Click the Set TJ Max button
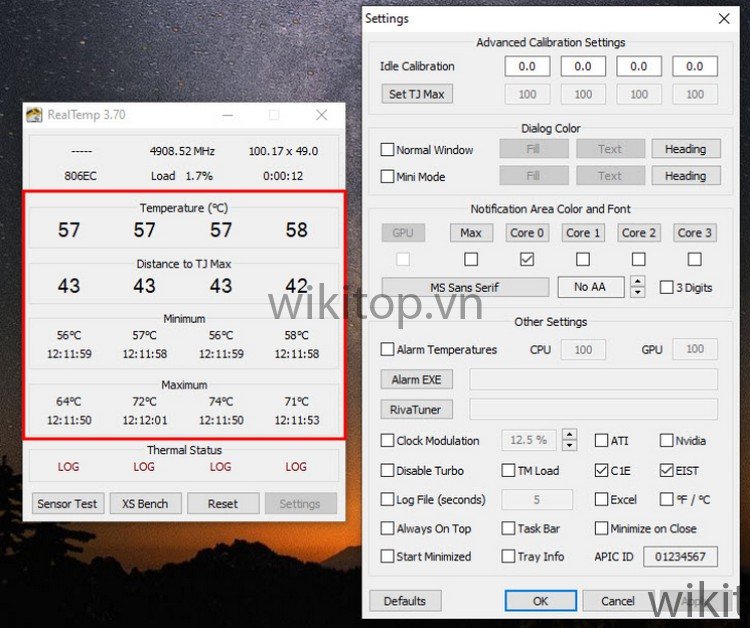The image size is (750, 628). click(x=416, y=94)
